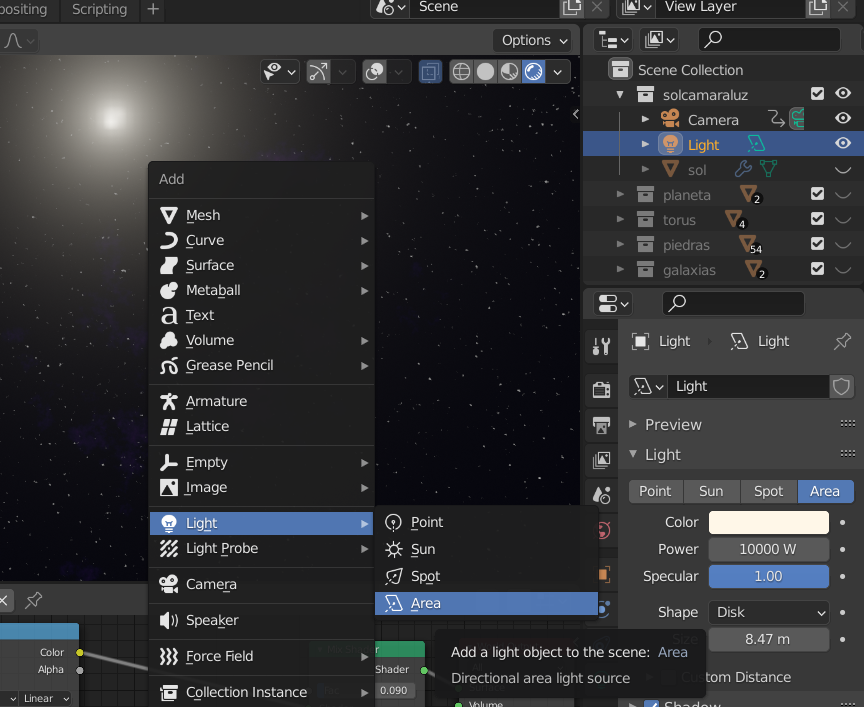This screenshot has height=707, width=864.
Task: Switch to the Scripting workspace tab
Action: coord(100,9)
